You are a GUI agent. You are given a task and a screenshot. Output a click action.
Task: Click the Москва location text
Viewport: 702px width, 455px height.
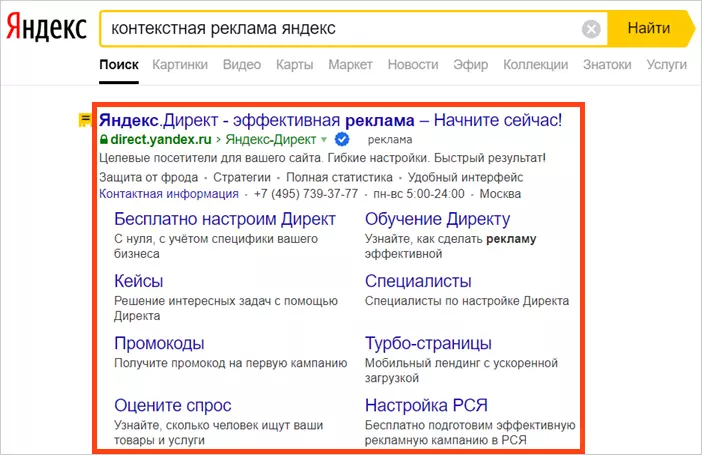coord(500,194)
